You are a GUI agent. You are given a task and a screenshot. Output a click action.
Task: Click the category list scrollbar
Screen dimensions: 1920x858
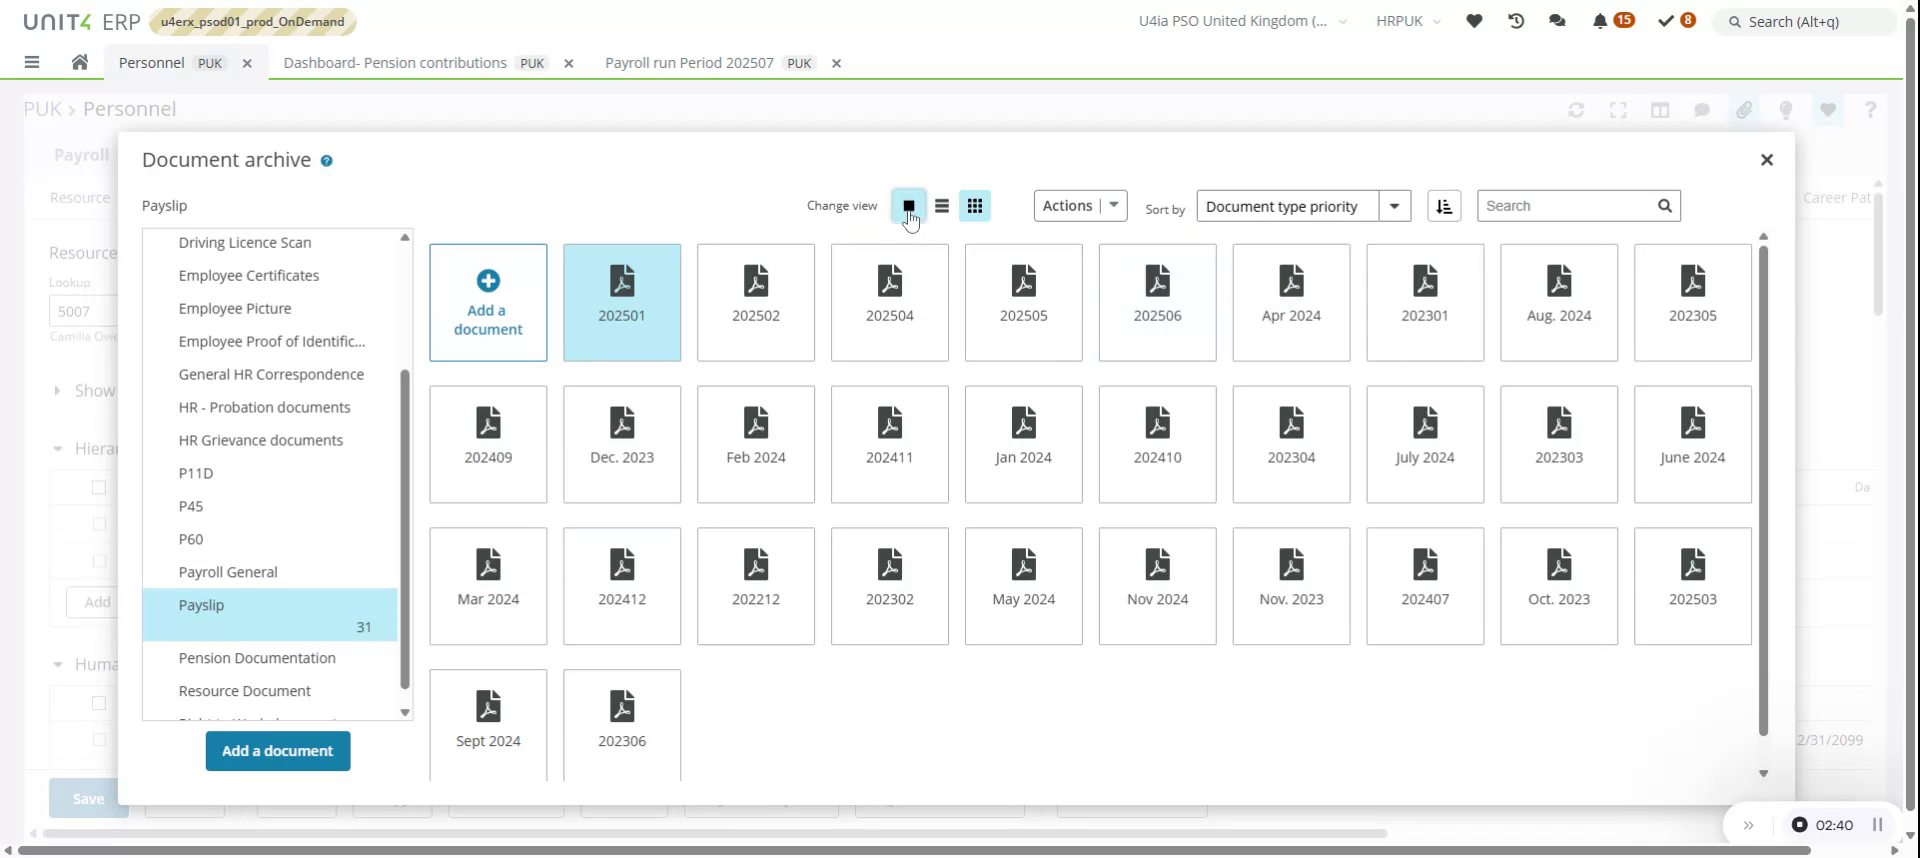[405, 529]
